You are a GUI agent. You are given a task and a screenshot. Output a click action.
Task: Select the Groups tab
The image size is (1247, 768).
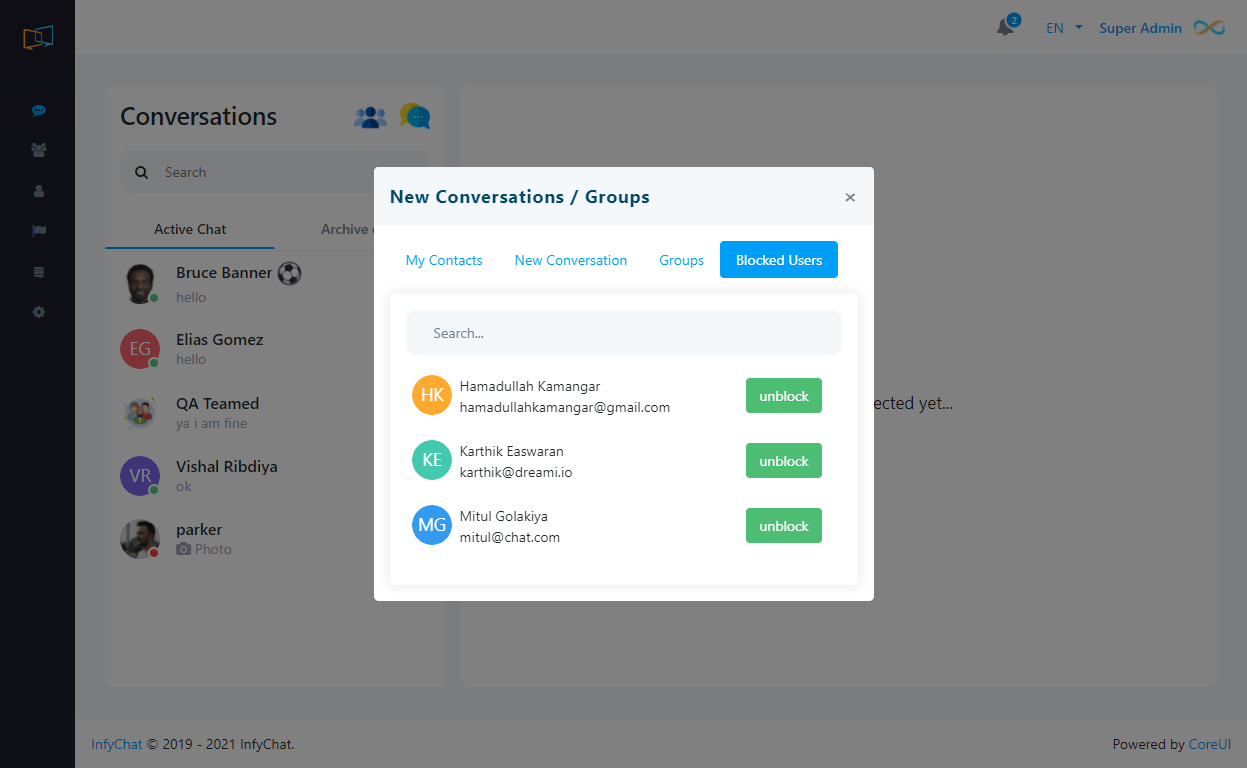(x=681, y=260)
